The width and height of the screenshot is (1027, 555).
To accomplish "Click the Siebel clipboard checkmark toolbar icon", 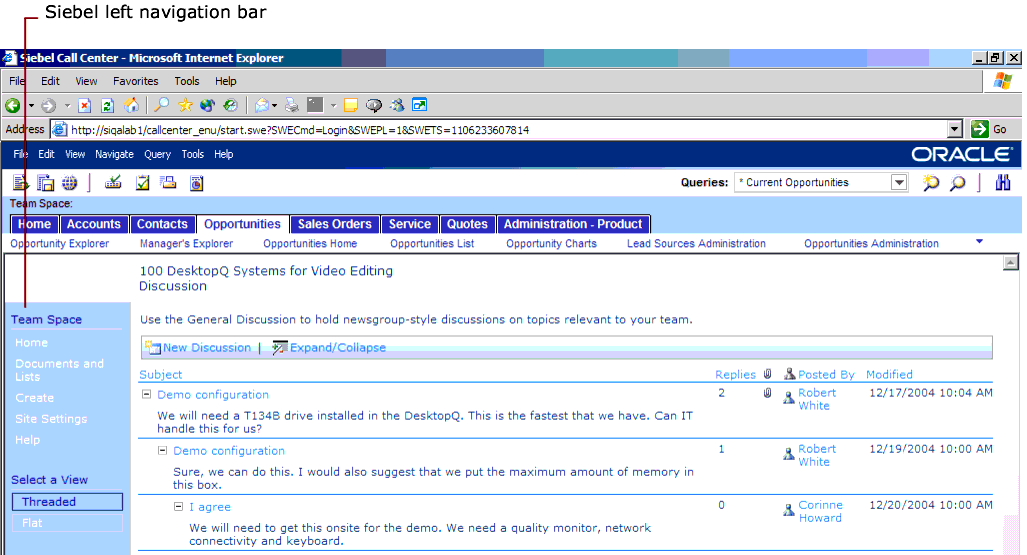I will pyautogui.click(x=142, y=183).
